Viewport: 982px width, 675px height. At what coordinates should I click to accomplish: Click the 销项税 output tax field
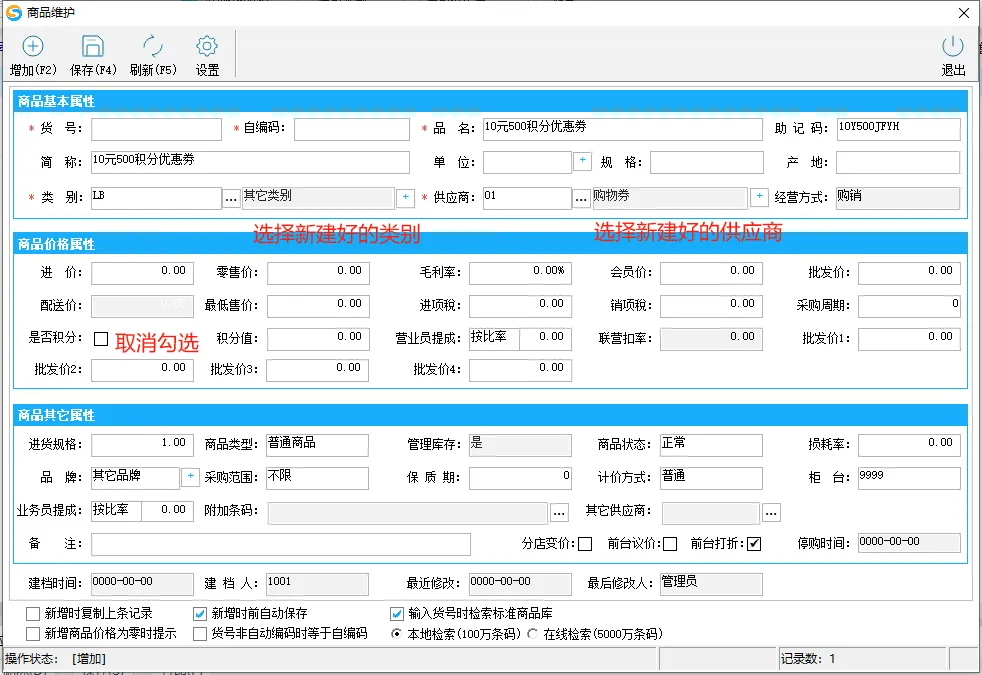(x=711, y=306)
